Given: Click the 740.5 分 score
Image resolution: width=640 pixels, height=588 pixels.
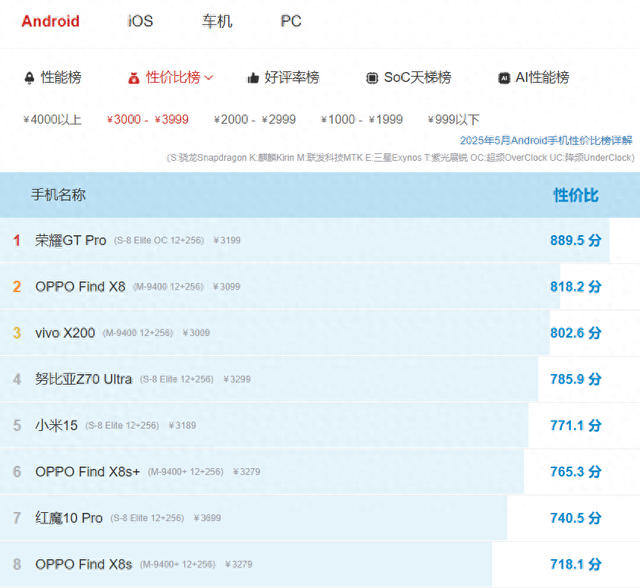Looking at the screenshot, I should (x=576, y=518).
